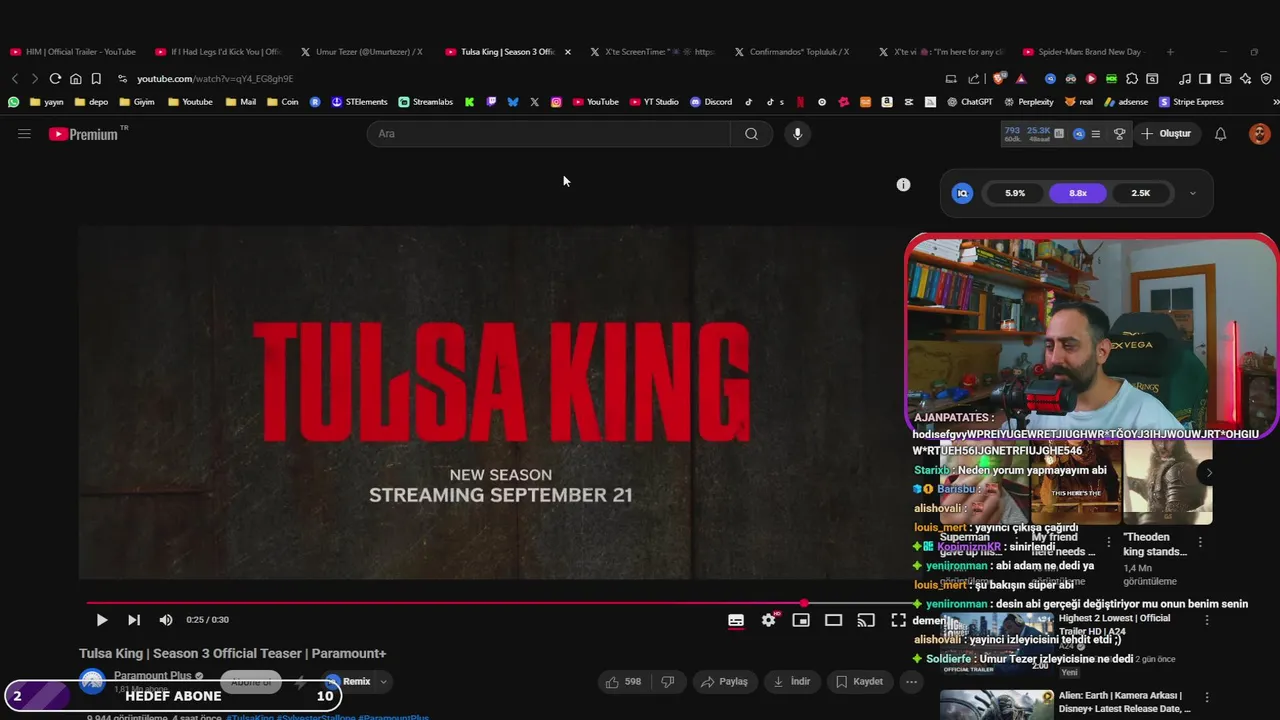The width and height of the screenshot is (1280, 720).
Task: Click the 8.8x purple stat pill
Action: [x=1078, y=194]
